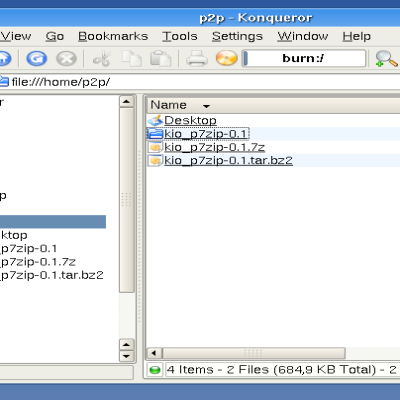400x400 pixels.
Task: Click the Reload toolbar icon
Action: (37, 59)
